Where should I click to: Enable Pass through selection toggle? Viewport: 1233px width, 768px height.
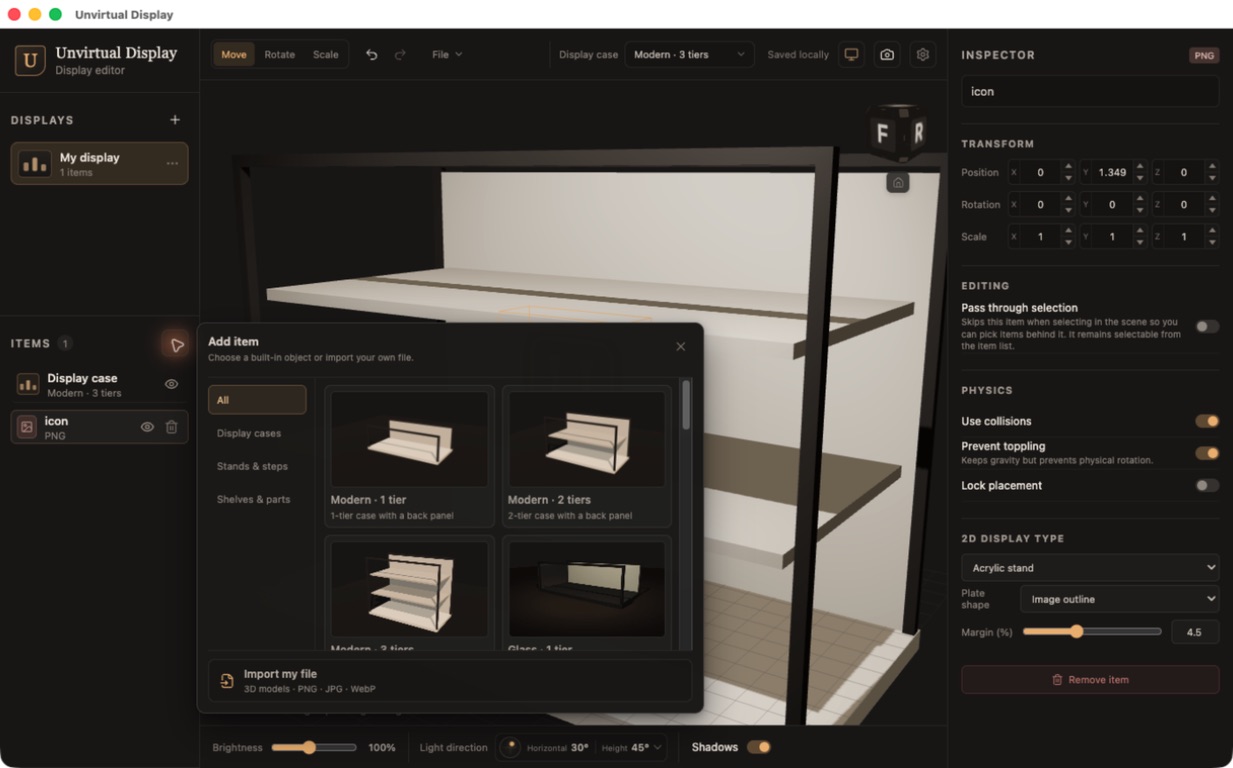tap(1207, 327)
